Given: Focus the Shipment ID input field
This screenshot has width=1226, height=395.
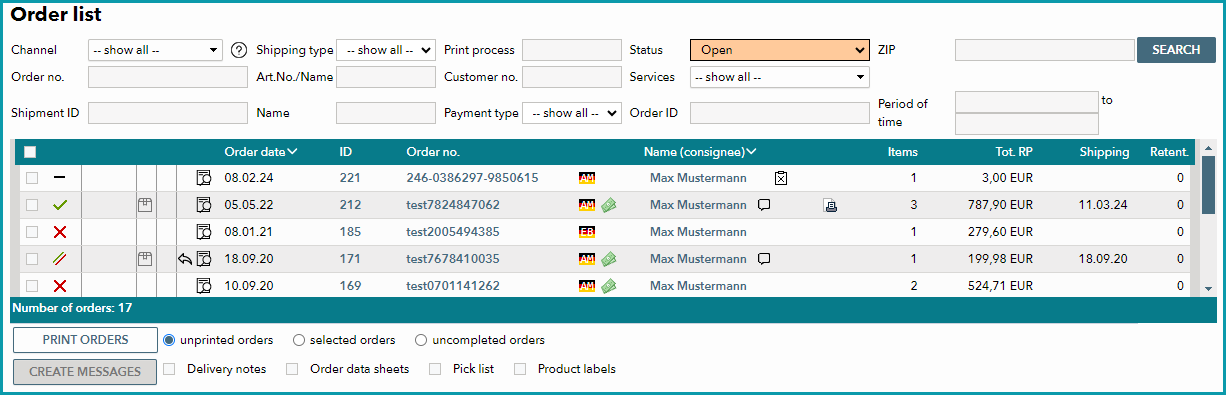Looking at the screenshot, I should (167, 113).
